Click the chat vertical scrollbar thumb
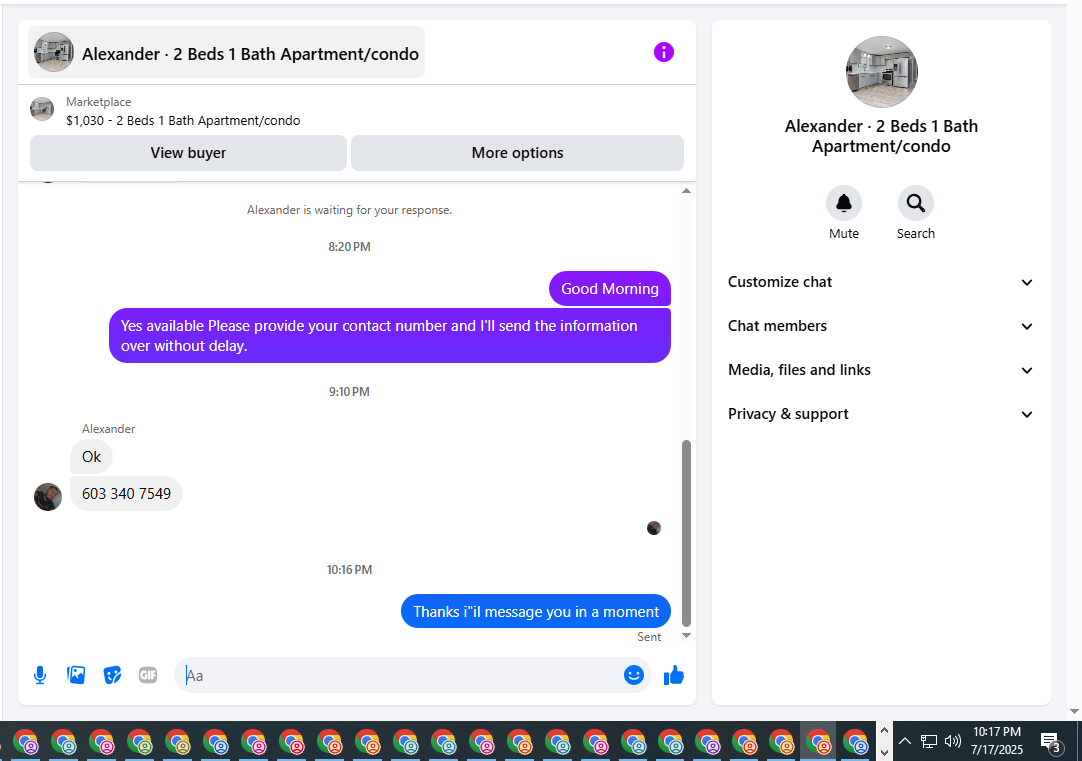1082x761 pixels. [x=686, y=533]
